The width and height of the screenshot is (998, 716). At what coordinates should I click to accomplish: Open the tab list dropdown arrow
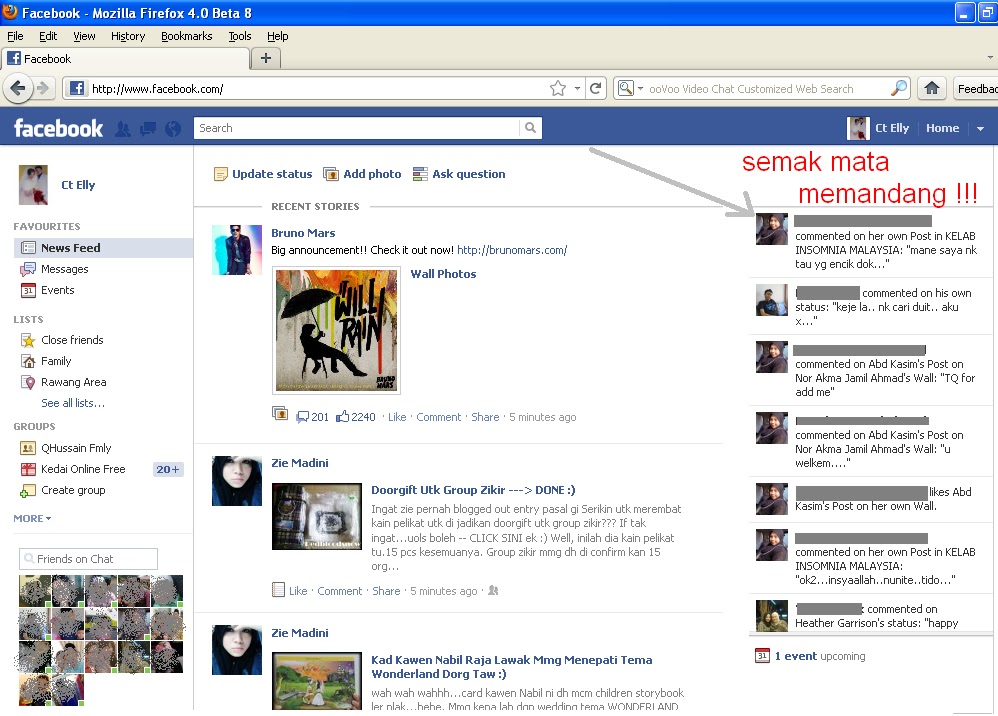pos(990,57)
